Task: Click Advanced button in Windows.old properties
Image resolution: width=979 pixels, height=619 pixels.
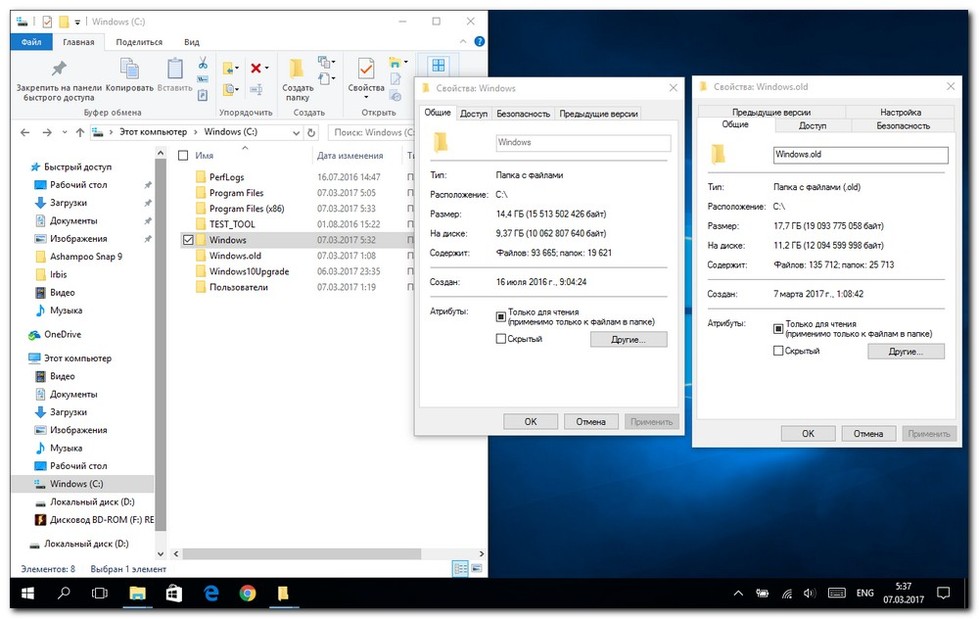Action: [x=905, y=351]
